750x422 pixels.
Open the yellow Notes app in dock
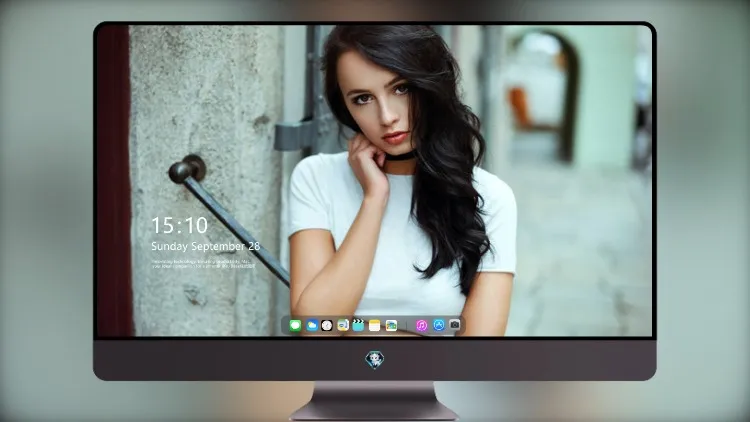[x=375, y=325]
